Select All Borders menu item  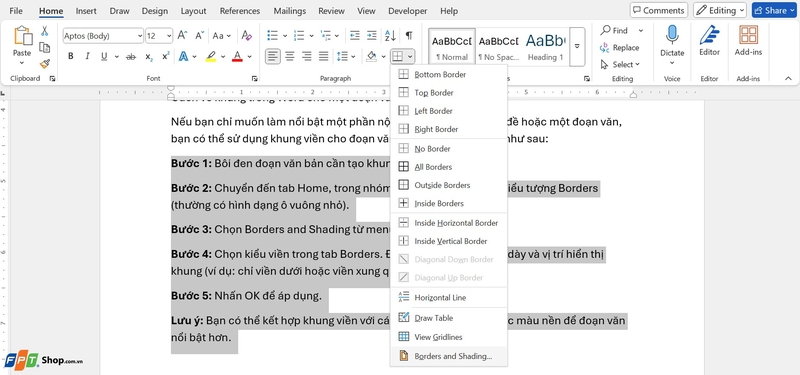tap(448, 167)
